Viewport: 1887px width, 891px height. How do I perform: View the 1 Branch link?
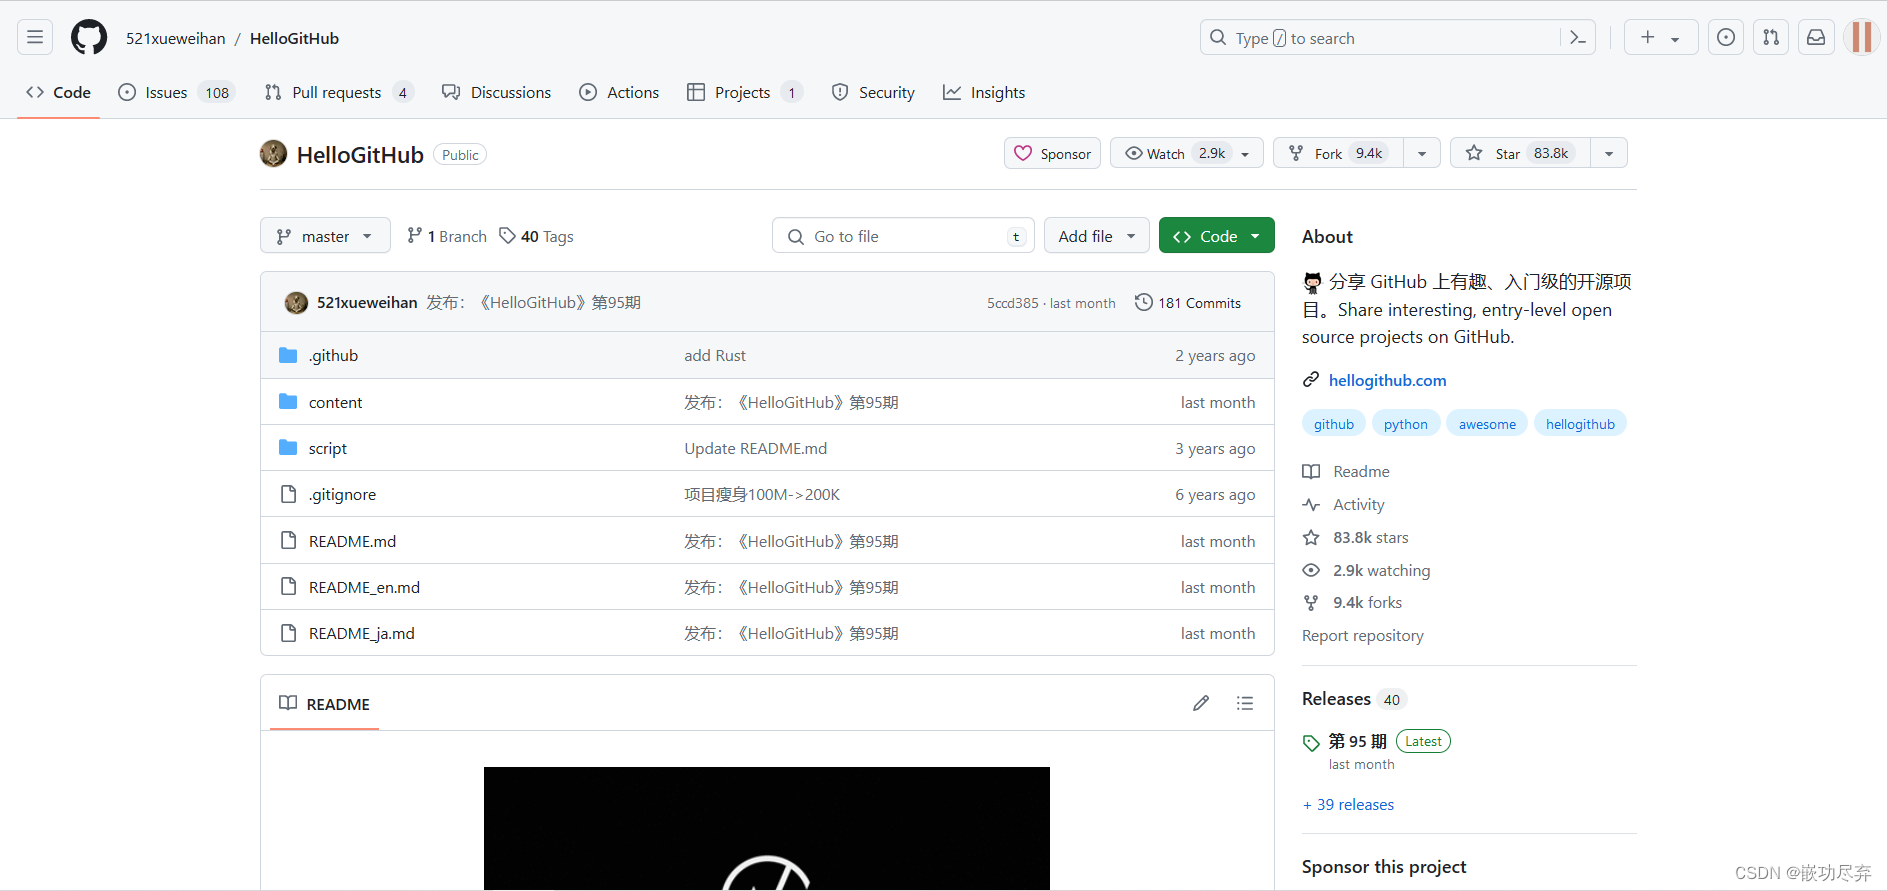tap(447, 236)
